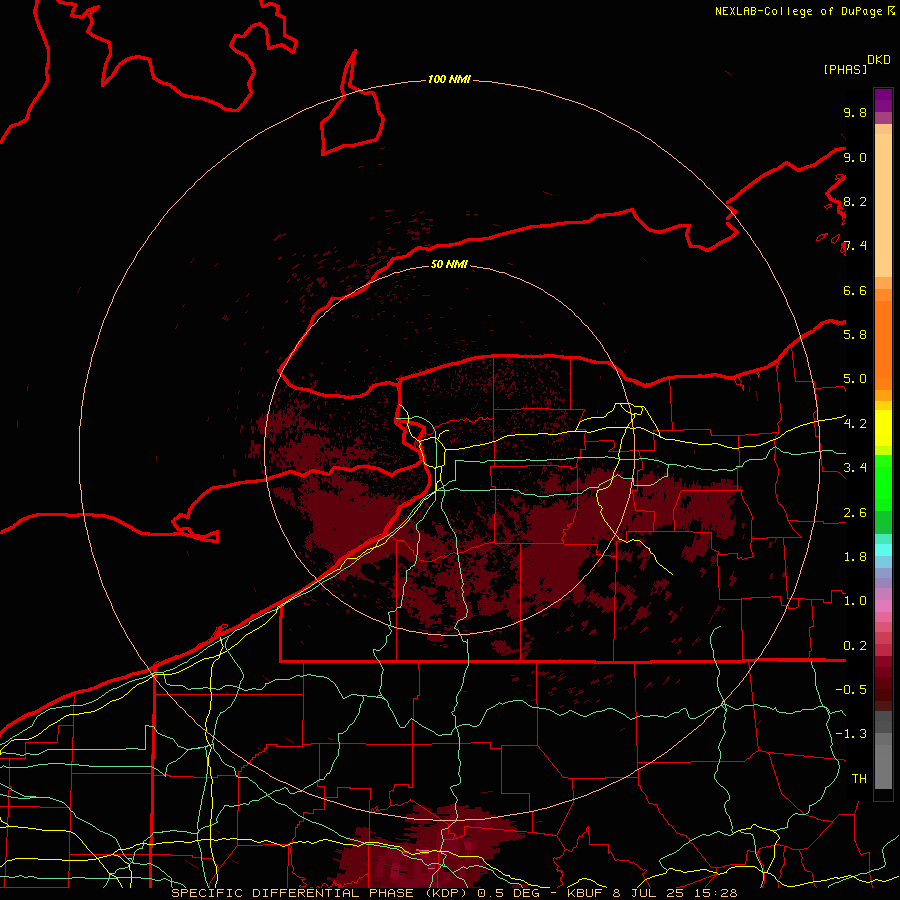Click the 5.8 value on color scale
Screen dimensions: 900x900
click(855, 335)
